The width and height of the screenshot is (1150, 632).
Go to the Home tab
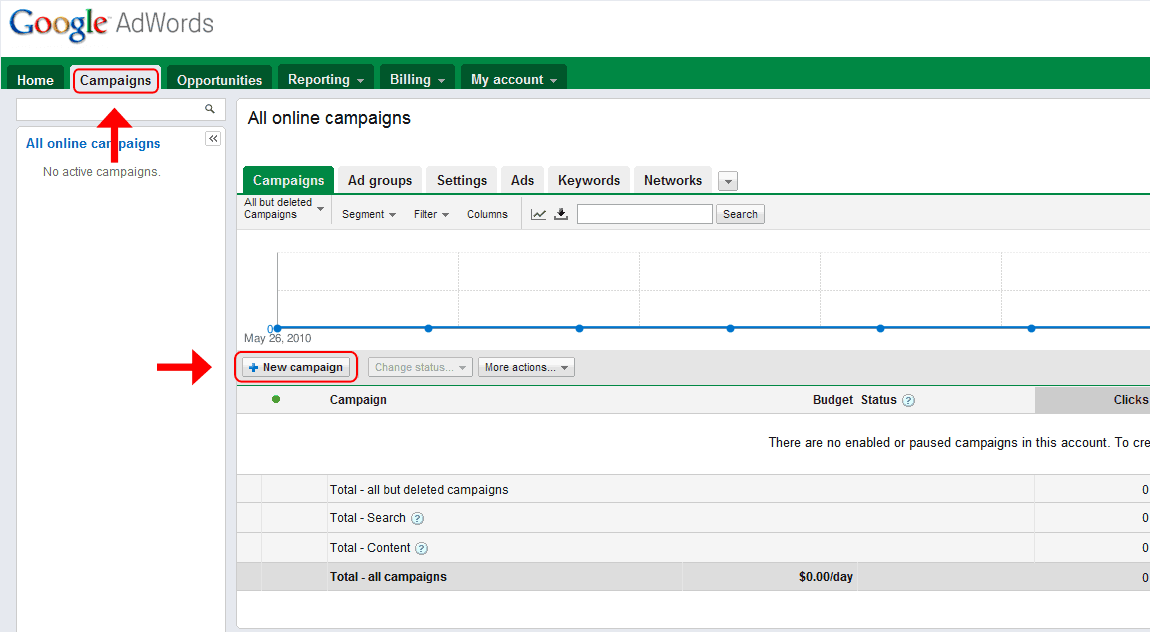[35, 80]
